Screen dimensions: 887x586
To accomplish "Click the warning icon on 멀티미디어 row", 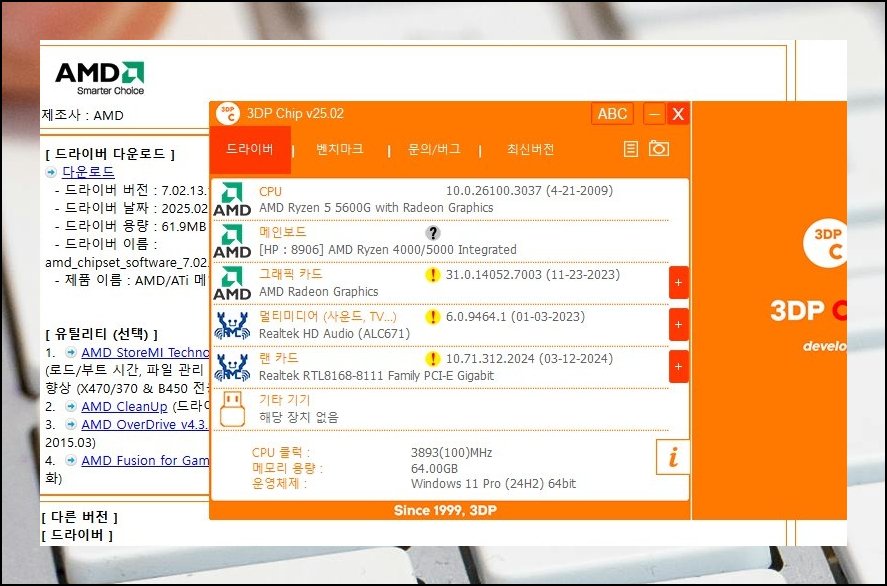I will (x=433, y=317).
